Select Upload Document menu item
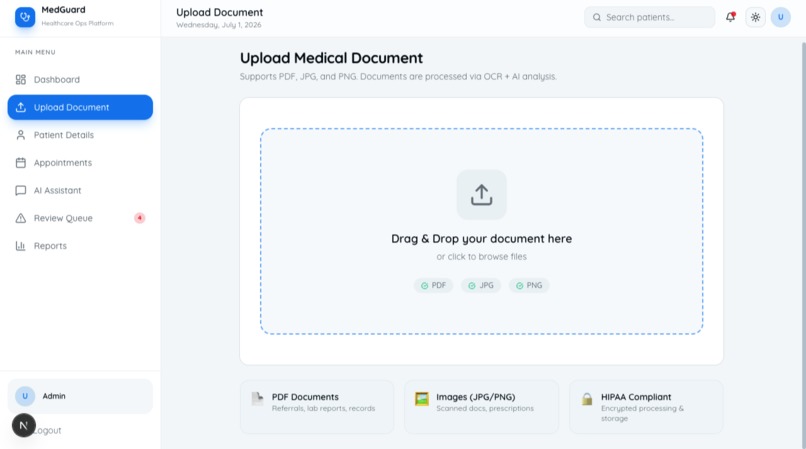 pyautogui.click(x=80, y=107)
